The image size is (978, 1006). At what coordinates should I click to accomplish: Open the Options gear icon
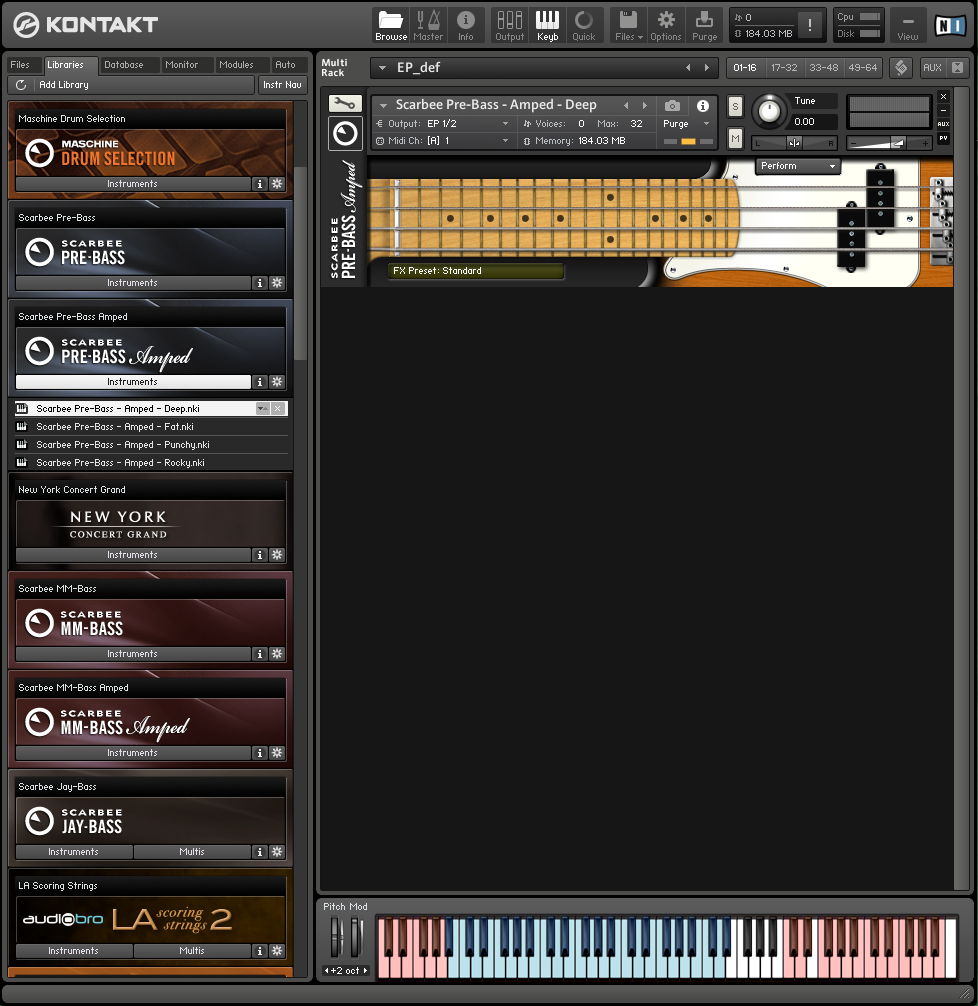(665, 25)
